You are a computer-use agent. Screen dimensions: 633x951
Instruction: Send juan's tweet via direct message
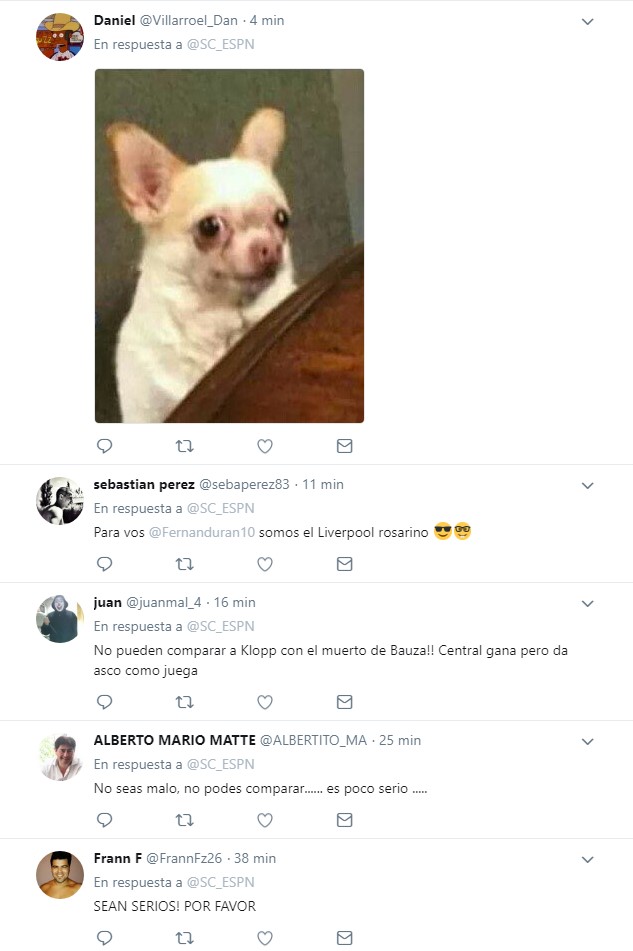[x=344, y=702]
